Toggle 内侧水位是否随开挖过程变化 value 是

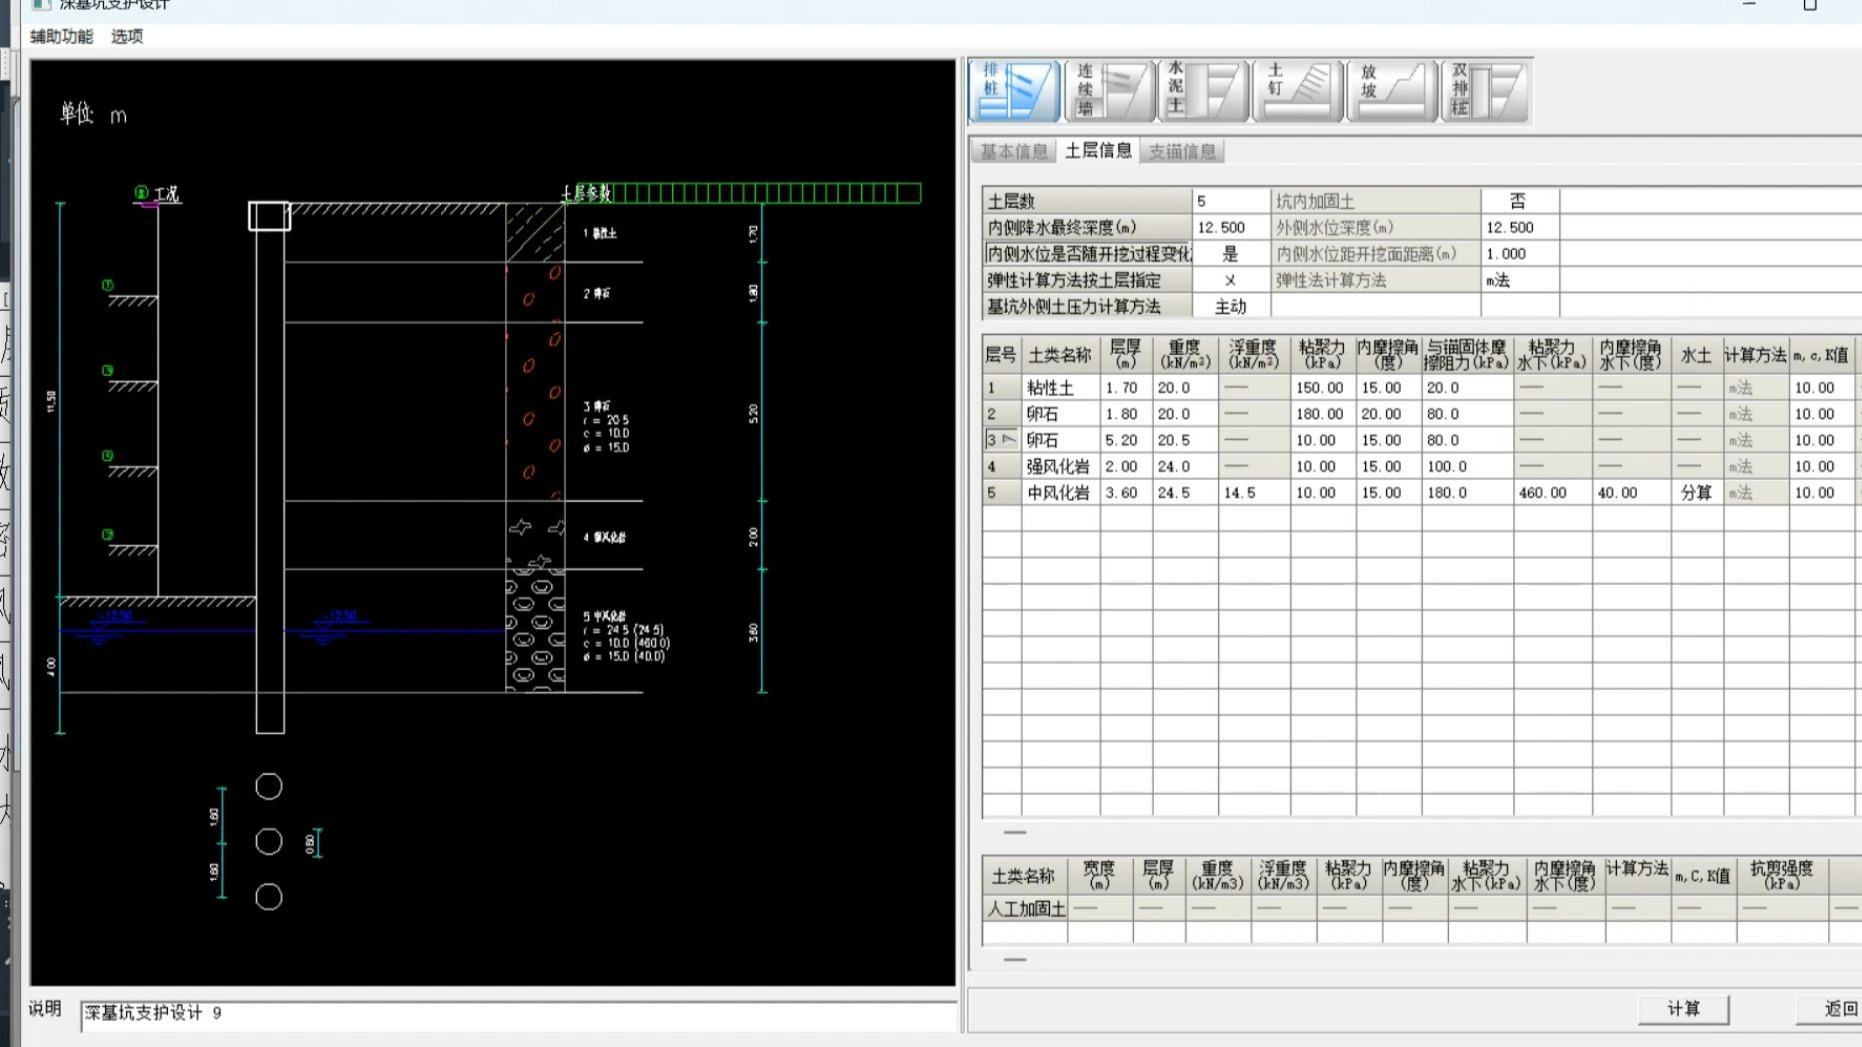click(1230, 254)
